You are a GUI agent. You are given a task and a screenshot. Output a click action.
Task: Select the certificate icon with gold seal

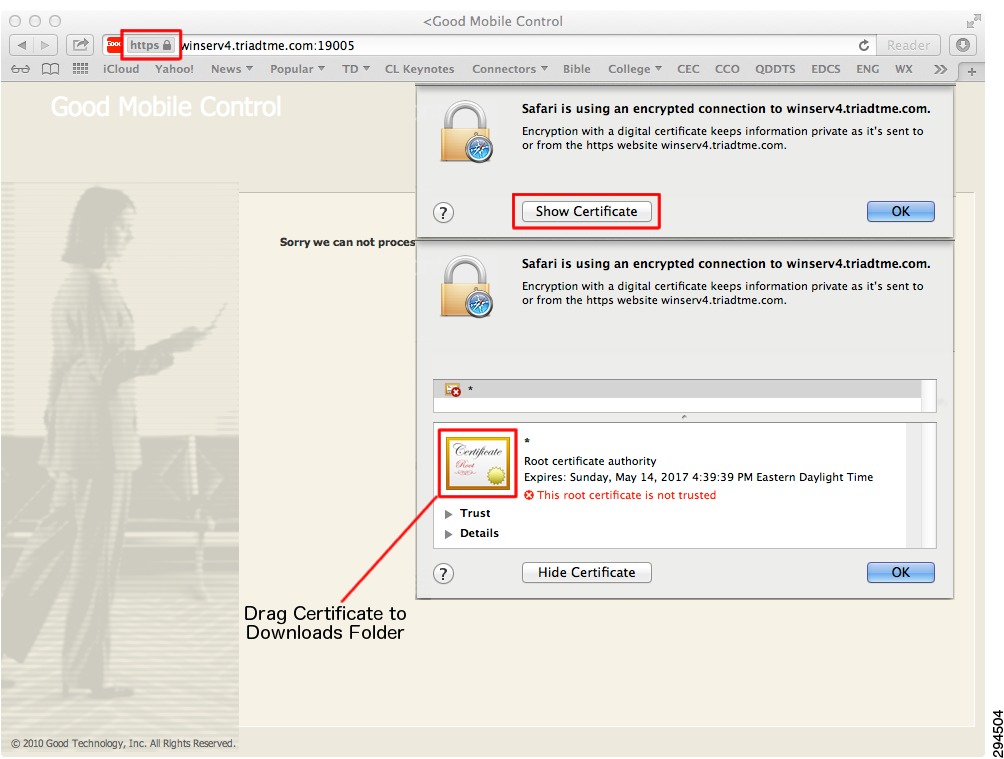[x=478, y=462]
